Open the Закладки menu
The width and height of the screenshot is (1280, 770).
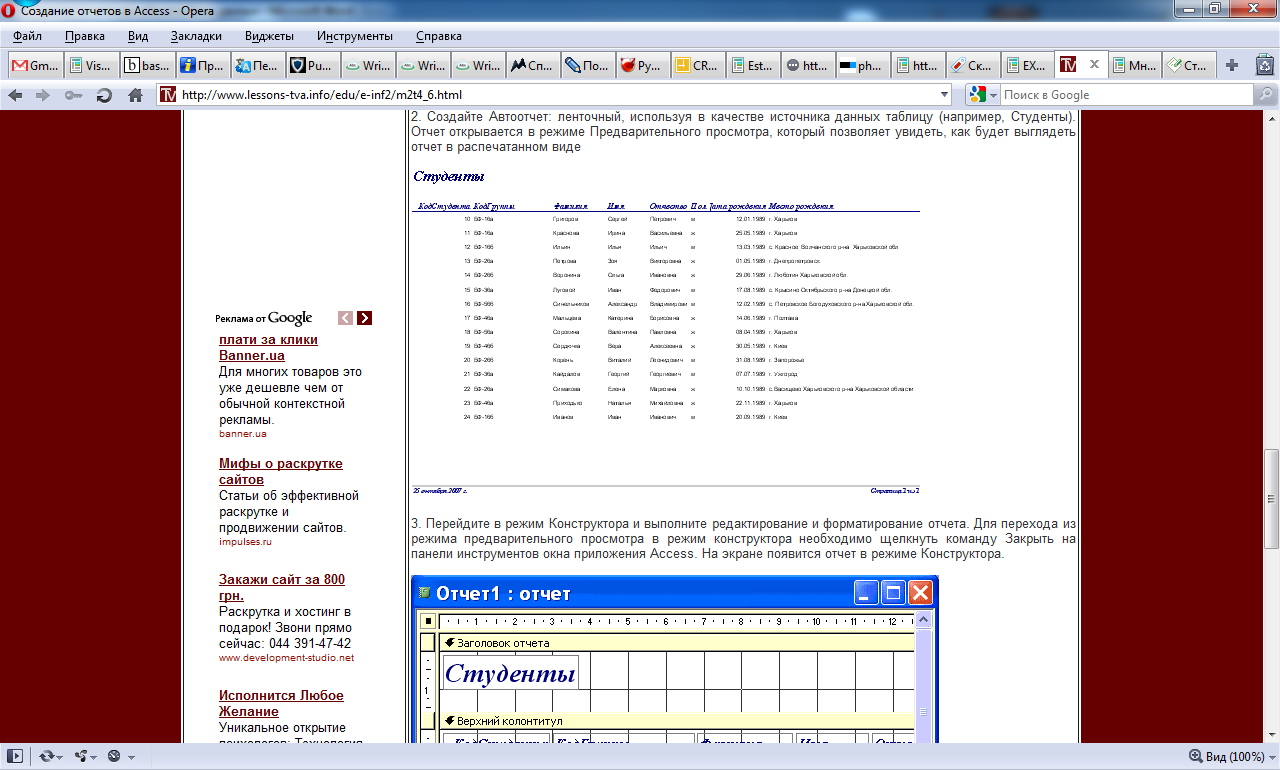(196, 36)
